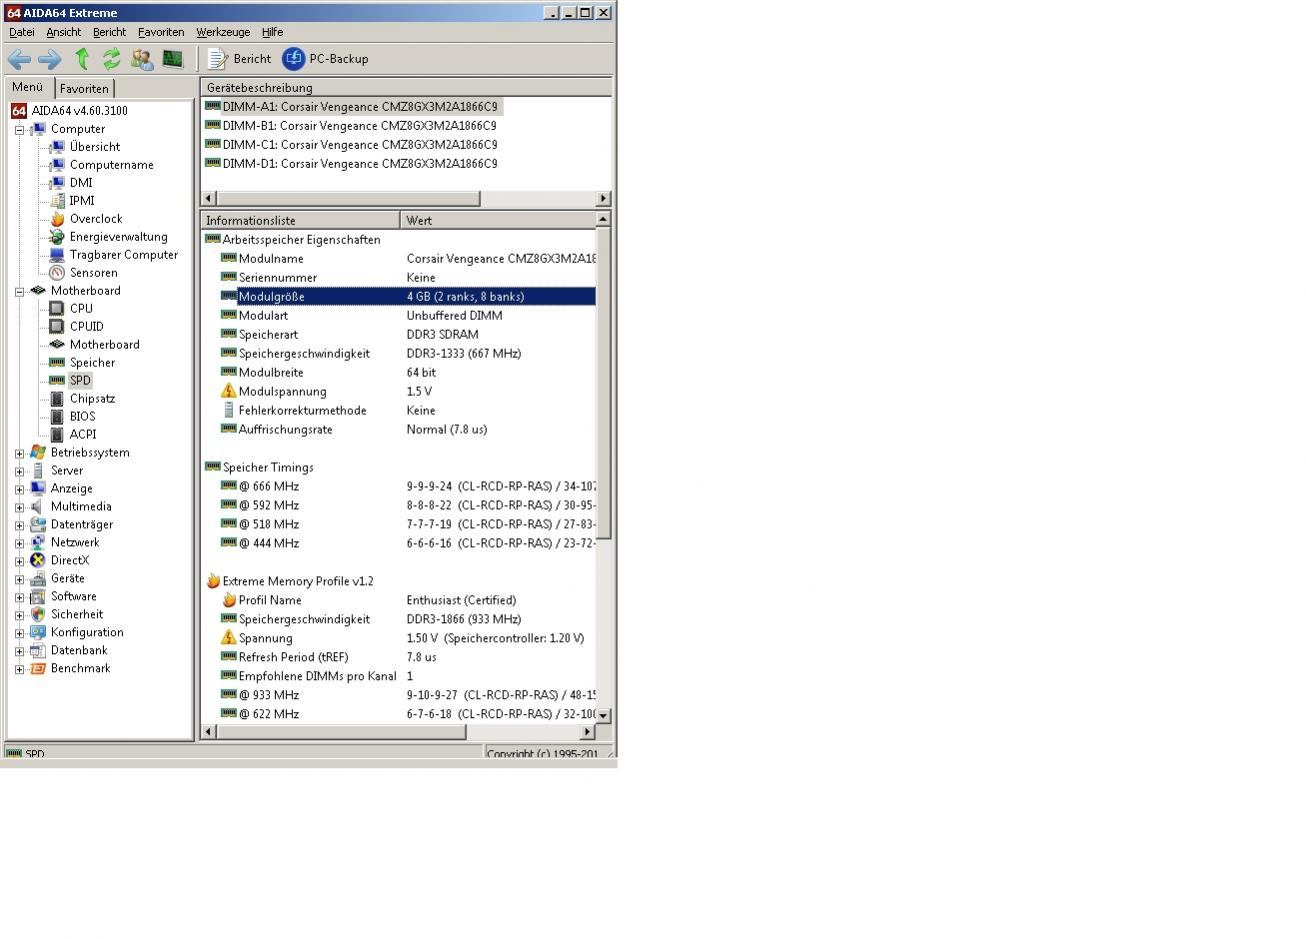The height and width of the screenshot is (939, 1306).
Task: Select the DIMM-A1 Corsair Vengeance module
Action: (359, 107)
